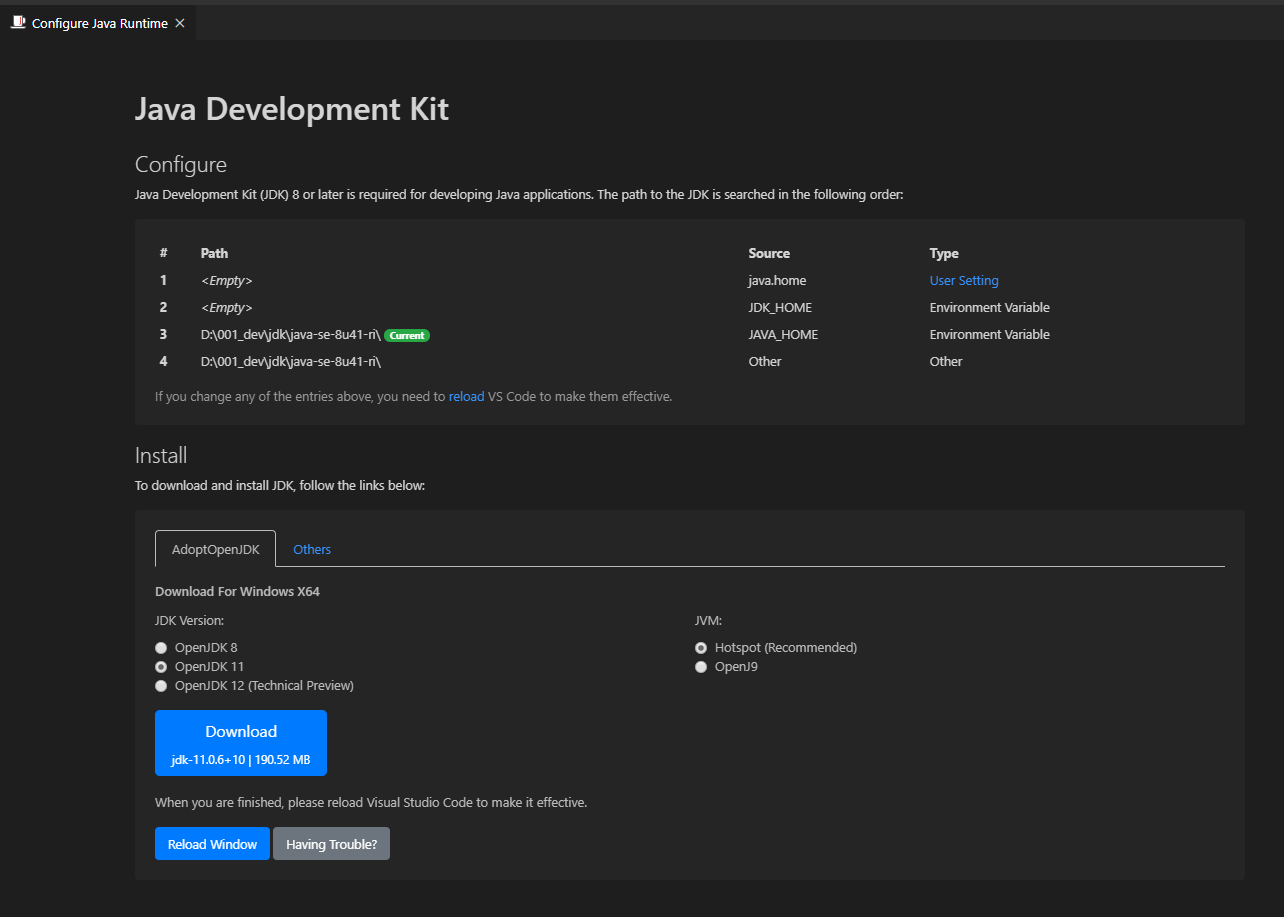Open the Having Trouble? help button

[331, 844]
